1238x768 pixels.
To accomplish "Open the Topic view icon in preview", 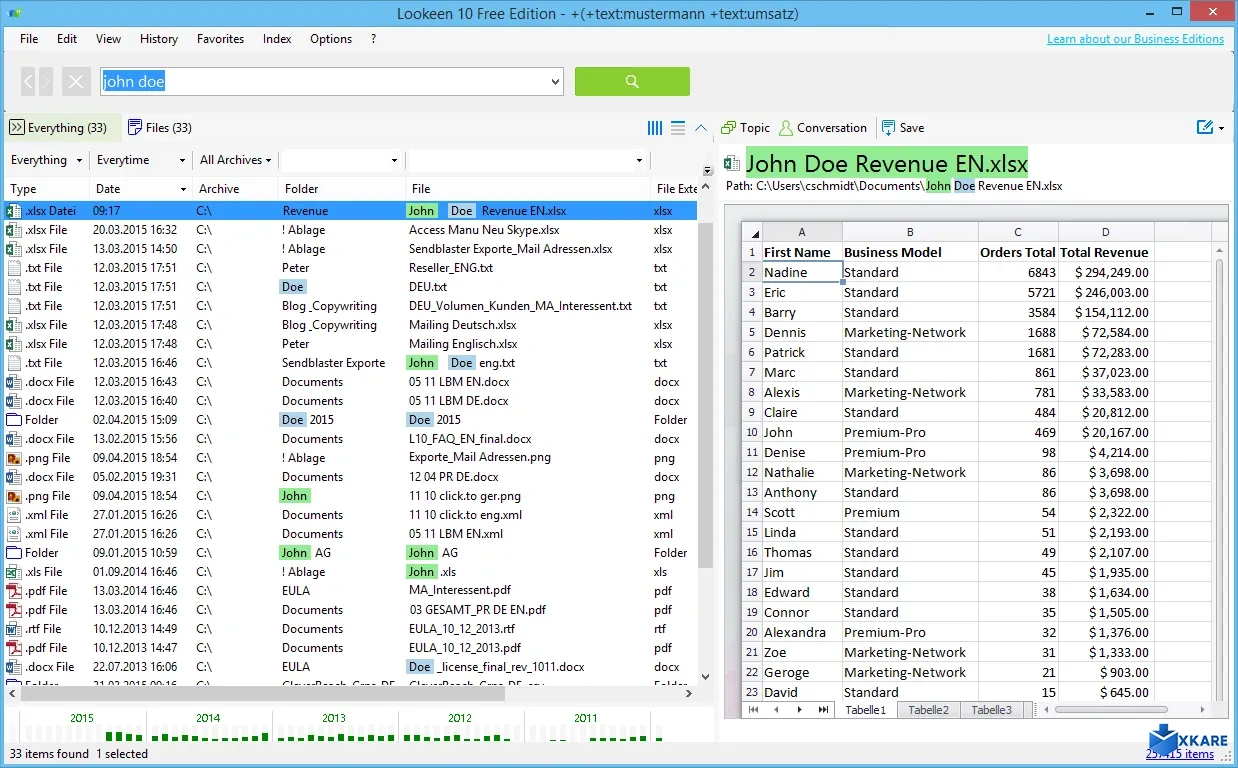I will (729, 128).
